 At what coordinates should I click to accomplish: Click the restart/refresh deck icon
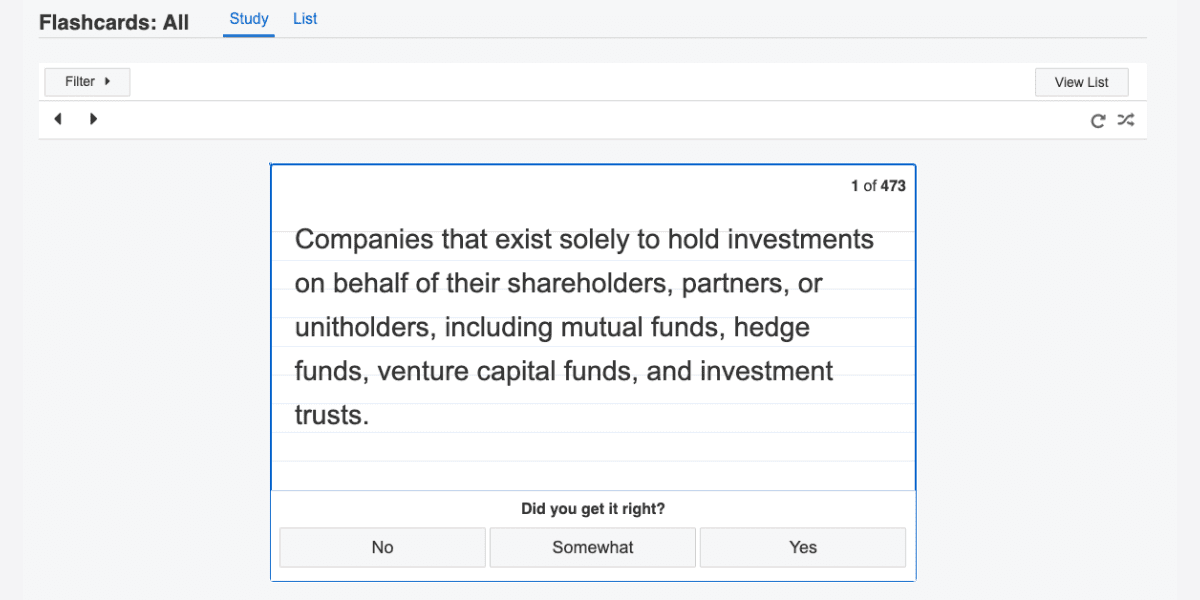click(x=1098, y=120)
